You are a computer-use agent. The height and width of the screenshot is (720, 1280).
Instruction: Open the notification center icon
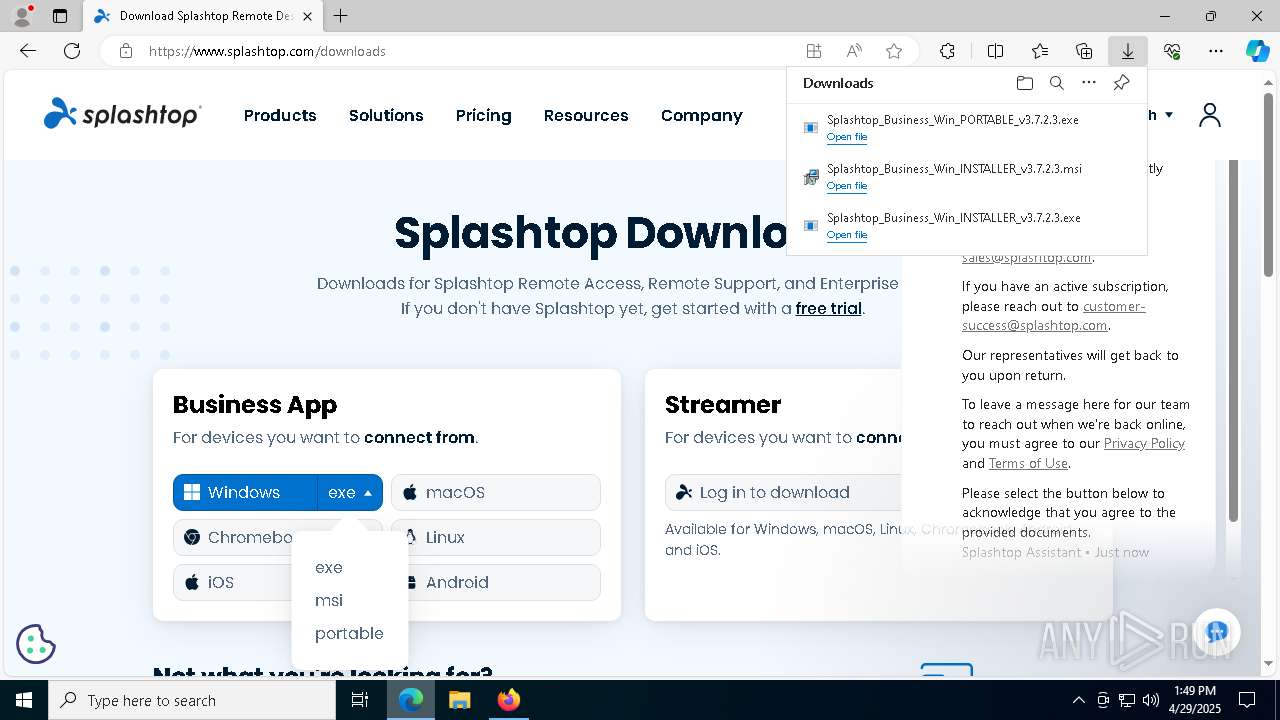pos(1247,700)
